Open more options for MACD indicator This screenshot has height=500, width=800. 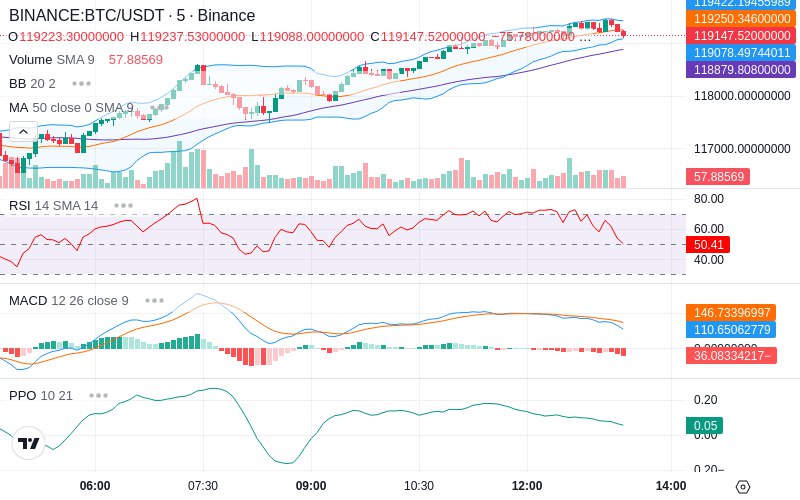pyautogui.click(x=154, y=301)
